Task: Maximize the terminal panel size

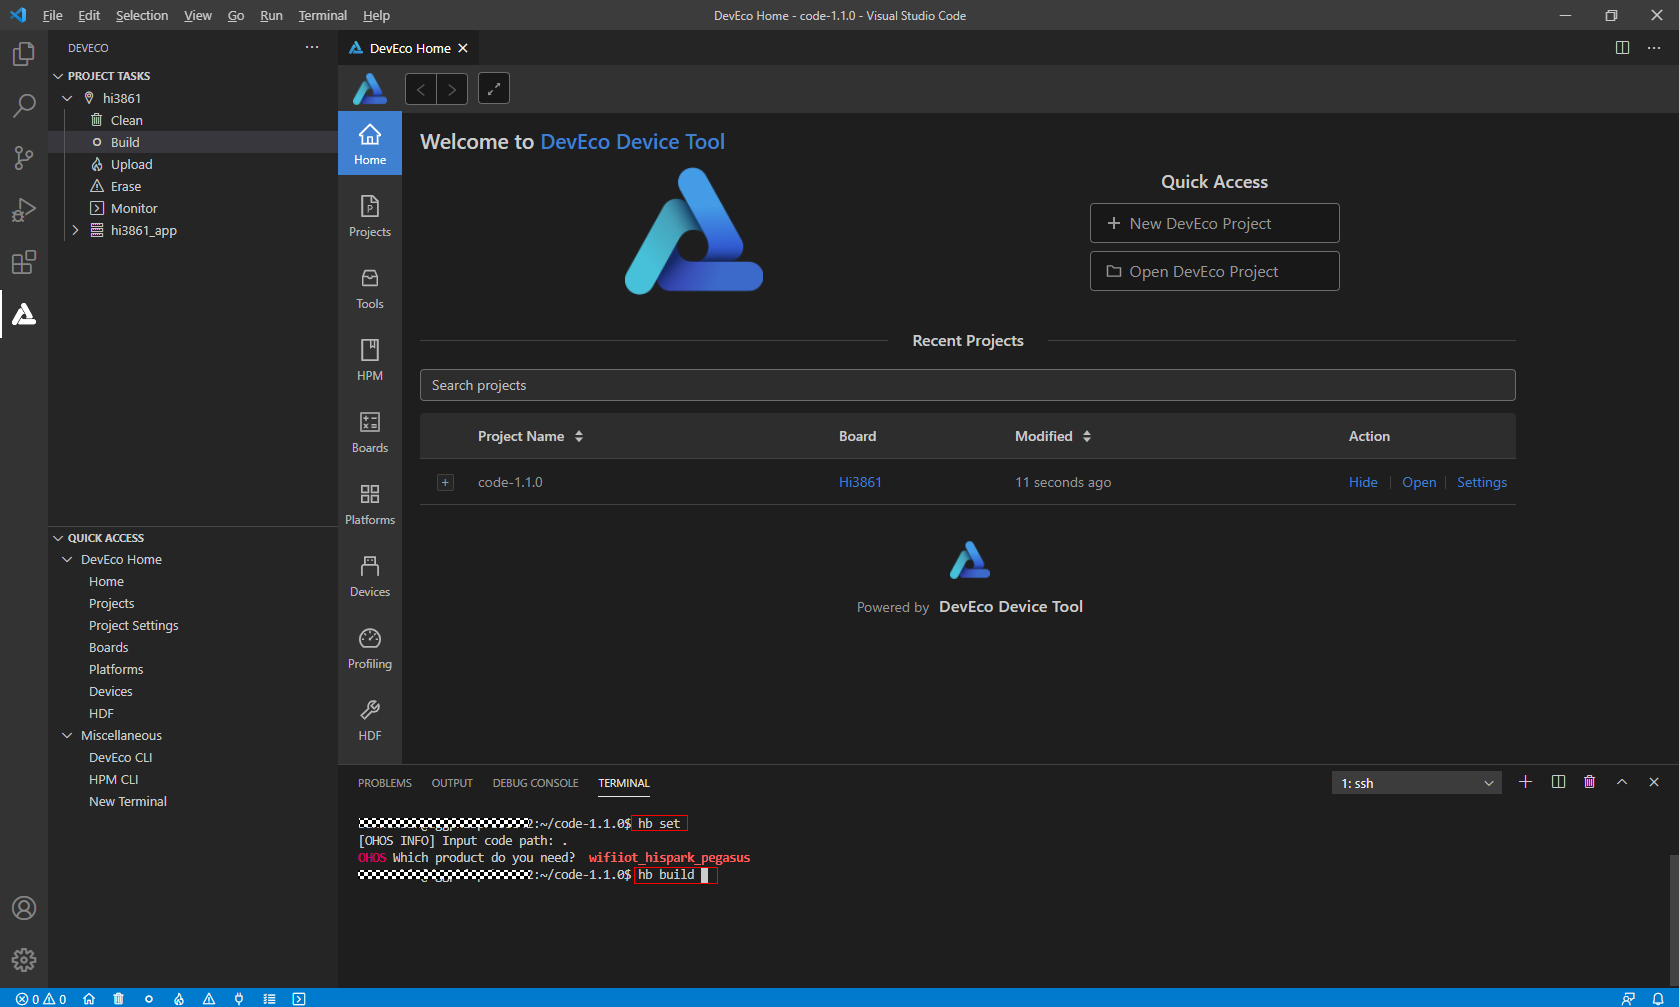Action: tap(1622, 782)
